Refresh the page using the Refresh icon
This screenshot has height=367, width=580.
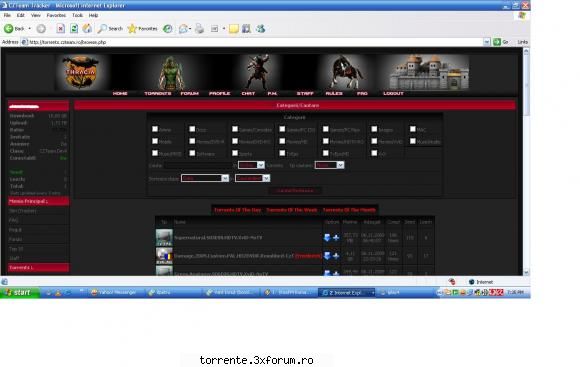(74, 28)
